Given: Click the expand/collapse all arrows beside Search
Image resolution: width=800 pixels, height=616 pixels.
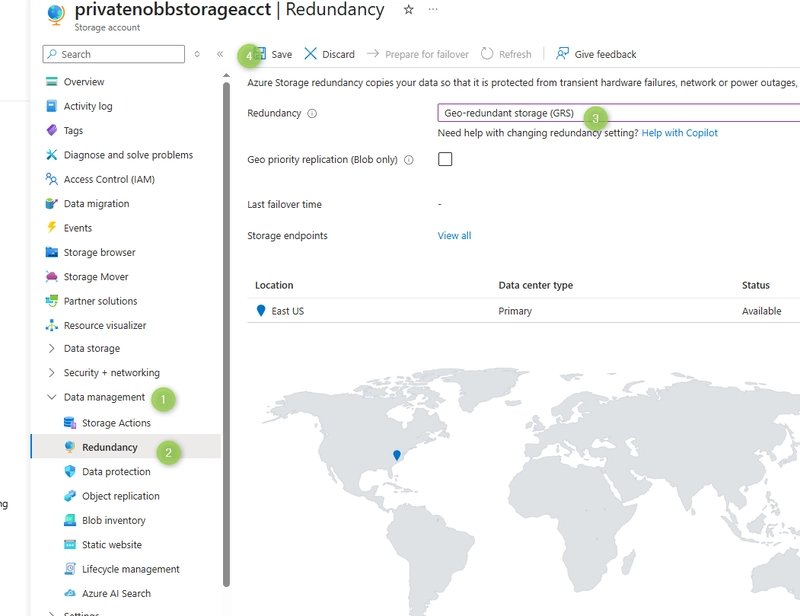Looking at the screenshot, I should click(197, 54).
